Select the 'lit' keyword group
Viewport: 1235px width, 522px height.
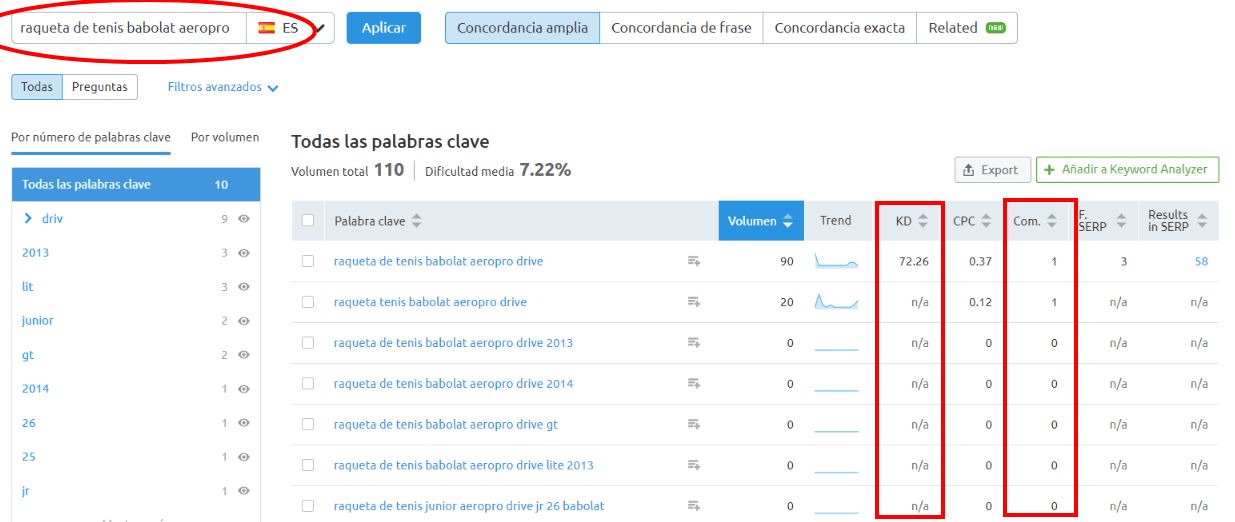[x=27, y=286]
